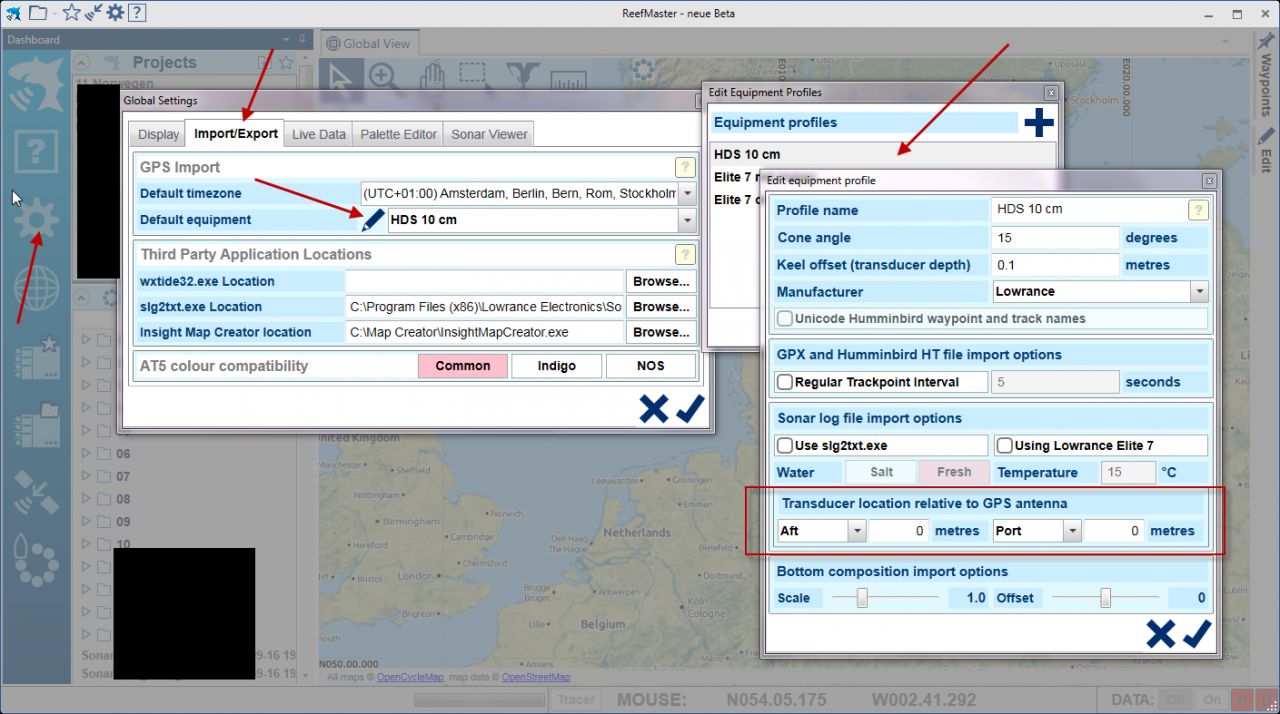Click the GPS Import help icon

[x=685, y=168]
